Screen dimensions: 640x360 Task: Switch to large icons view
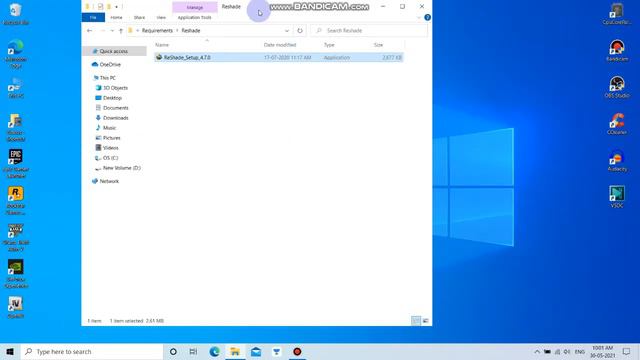click(425, 321)
